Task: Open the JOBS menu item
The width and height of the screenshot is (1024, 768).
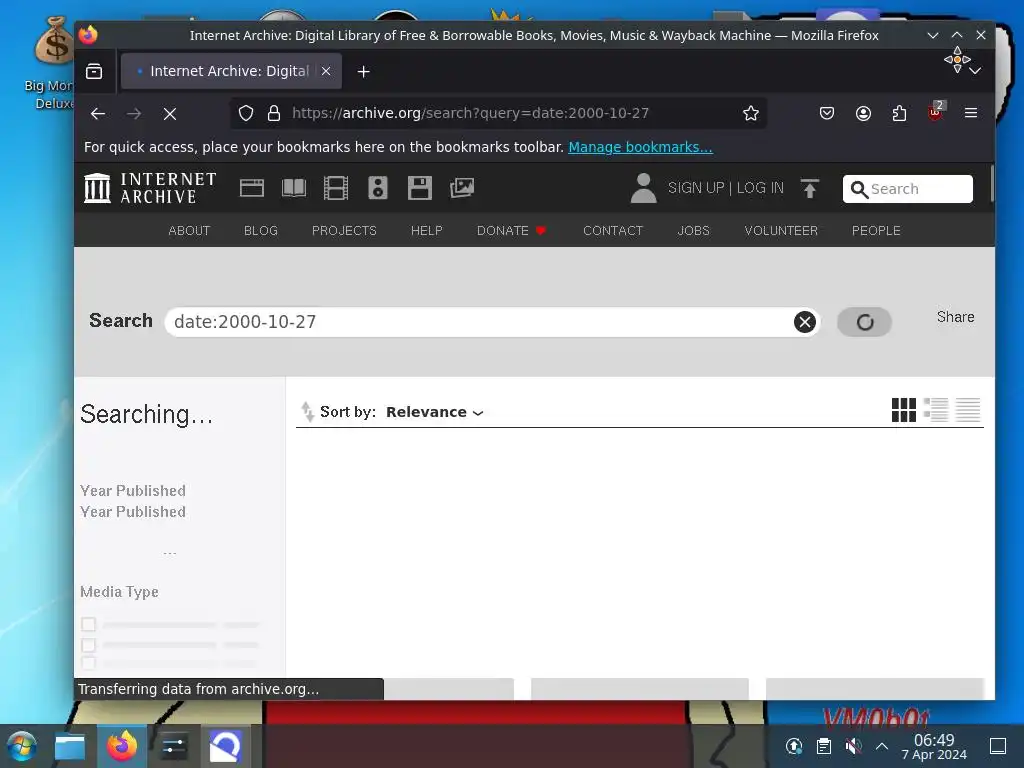Action: coord(694,231)
